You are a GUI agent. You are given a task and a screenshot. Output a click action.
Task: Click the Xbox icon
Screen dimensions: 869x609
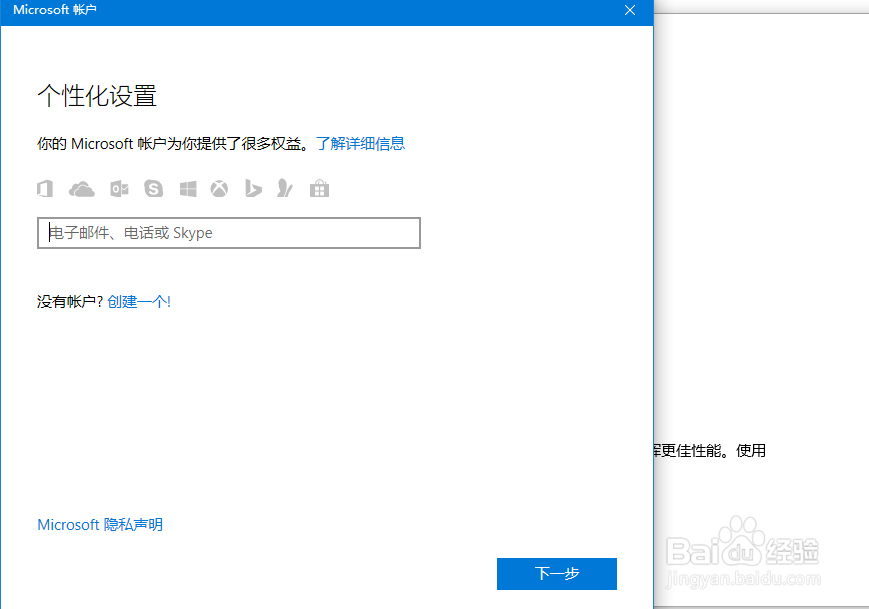(x=219, y=188)
